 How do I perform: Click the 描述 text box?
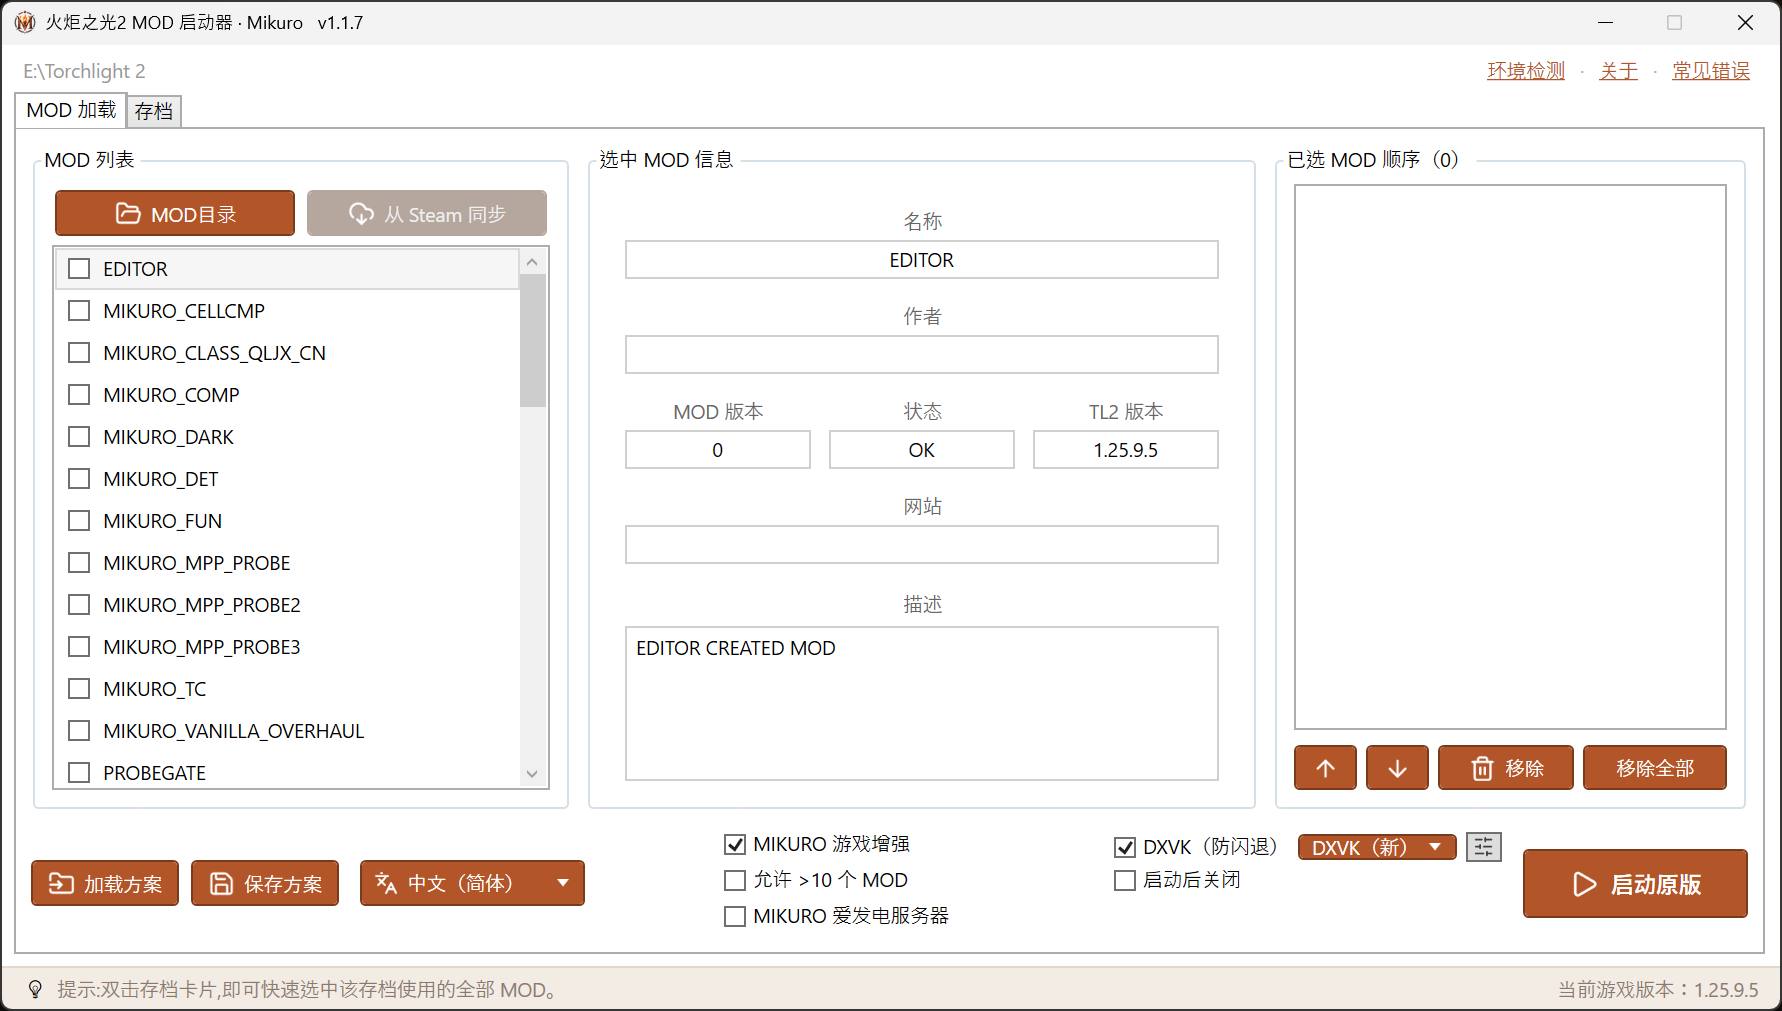coord(922,704)
